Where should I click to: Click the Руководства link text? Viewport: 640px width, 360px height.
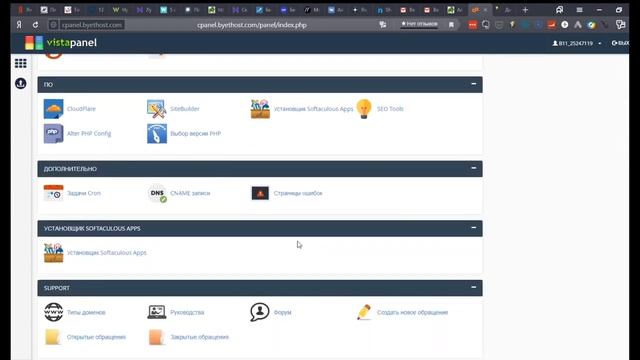(x=187, y=312)
